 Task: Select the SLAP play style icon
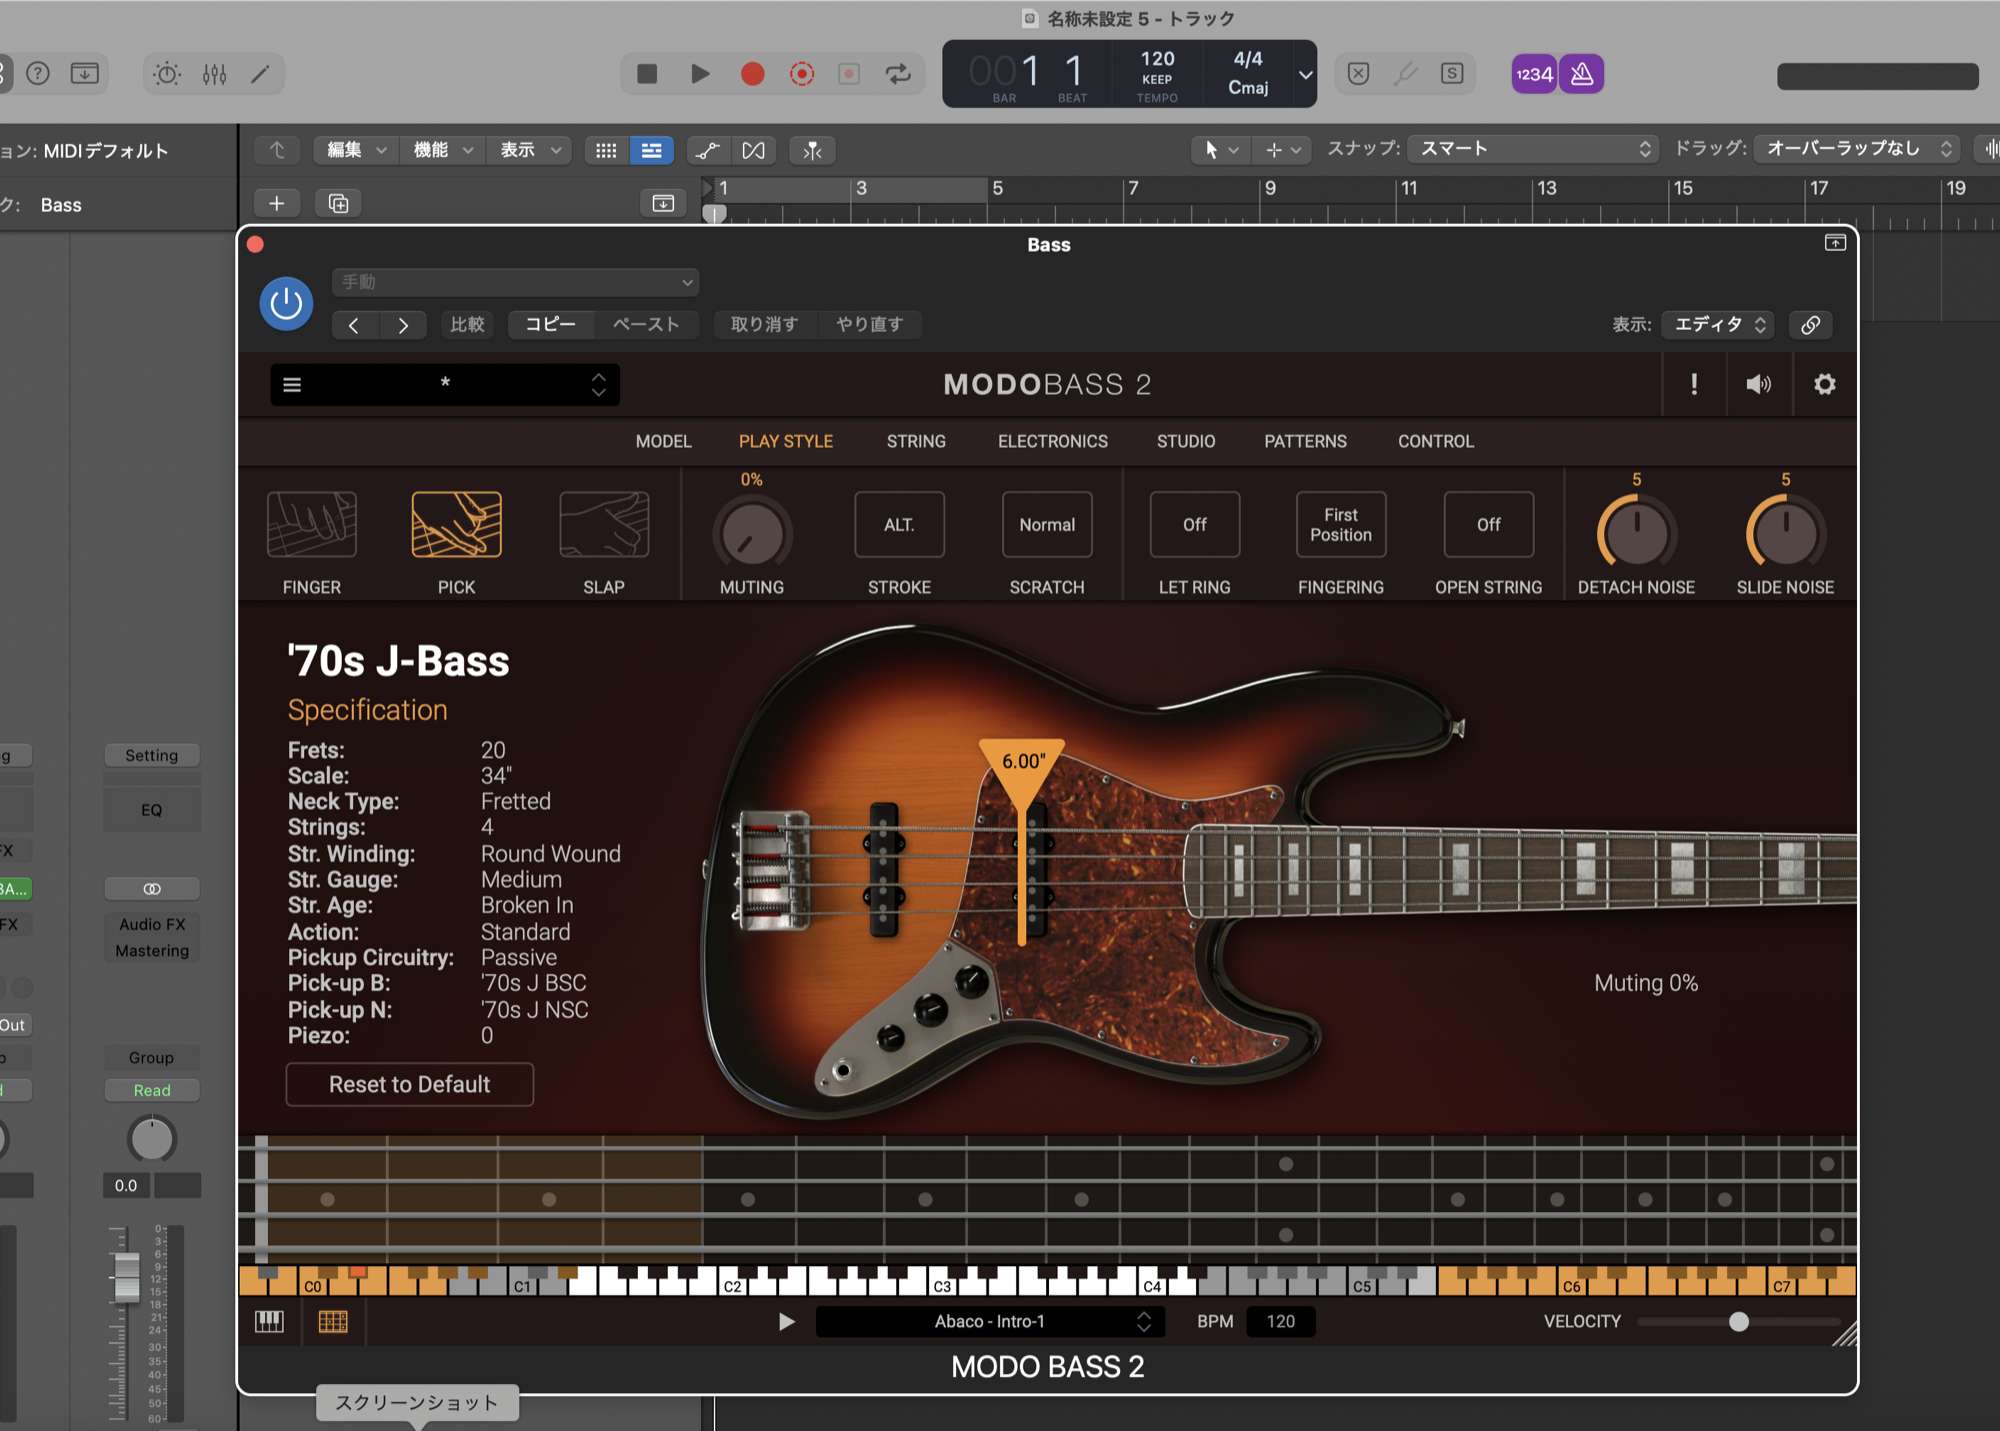pos(604,524)
